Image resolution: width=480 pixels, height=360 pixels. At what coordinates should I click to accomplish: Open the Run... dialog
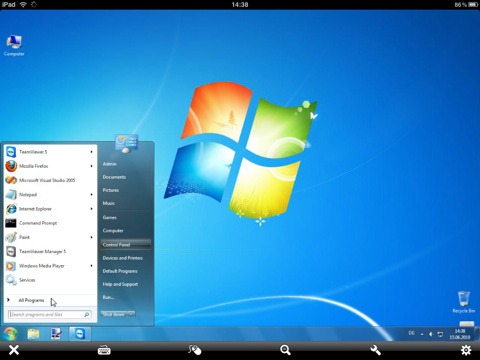click(x=108, y=297)
